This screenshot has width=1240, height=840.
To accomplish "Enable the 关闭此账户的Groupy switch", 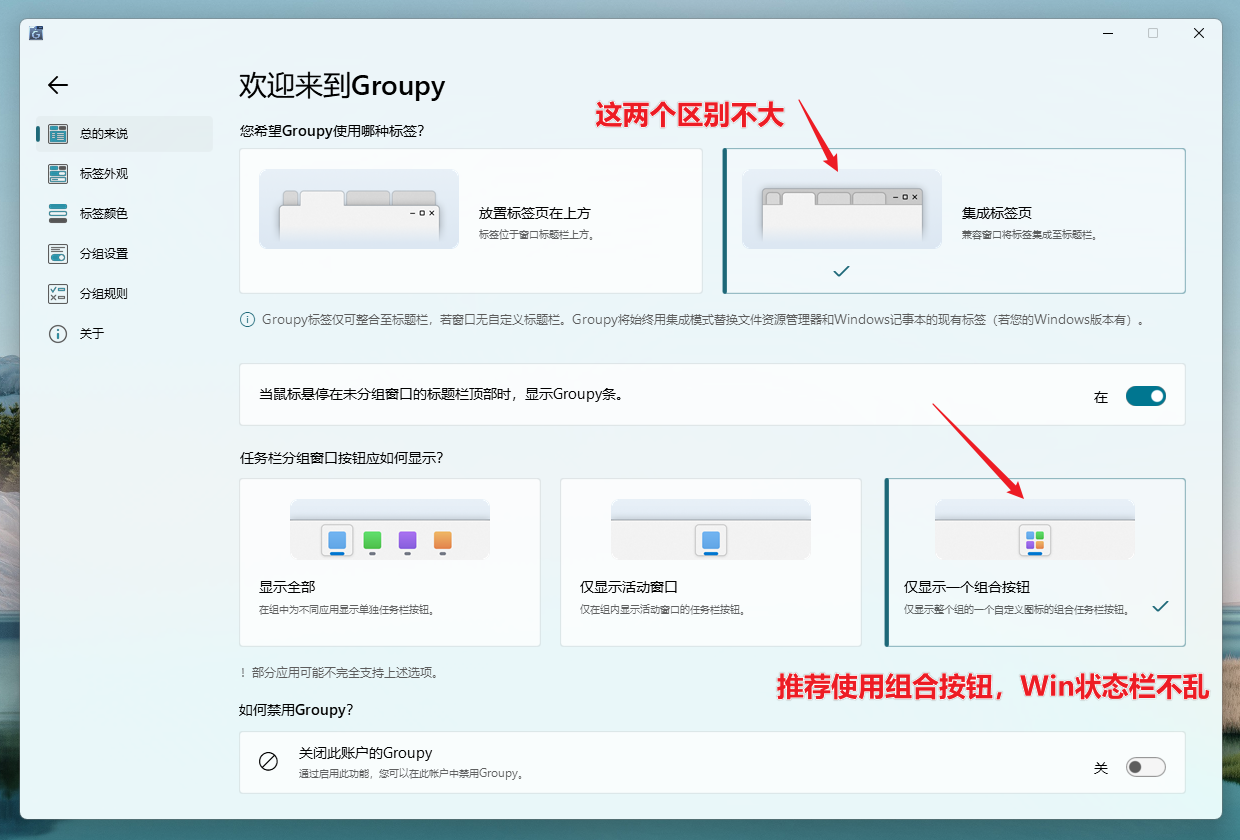I will [1145, 767].
